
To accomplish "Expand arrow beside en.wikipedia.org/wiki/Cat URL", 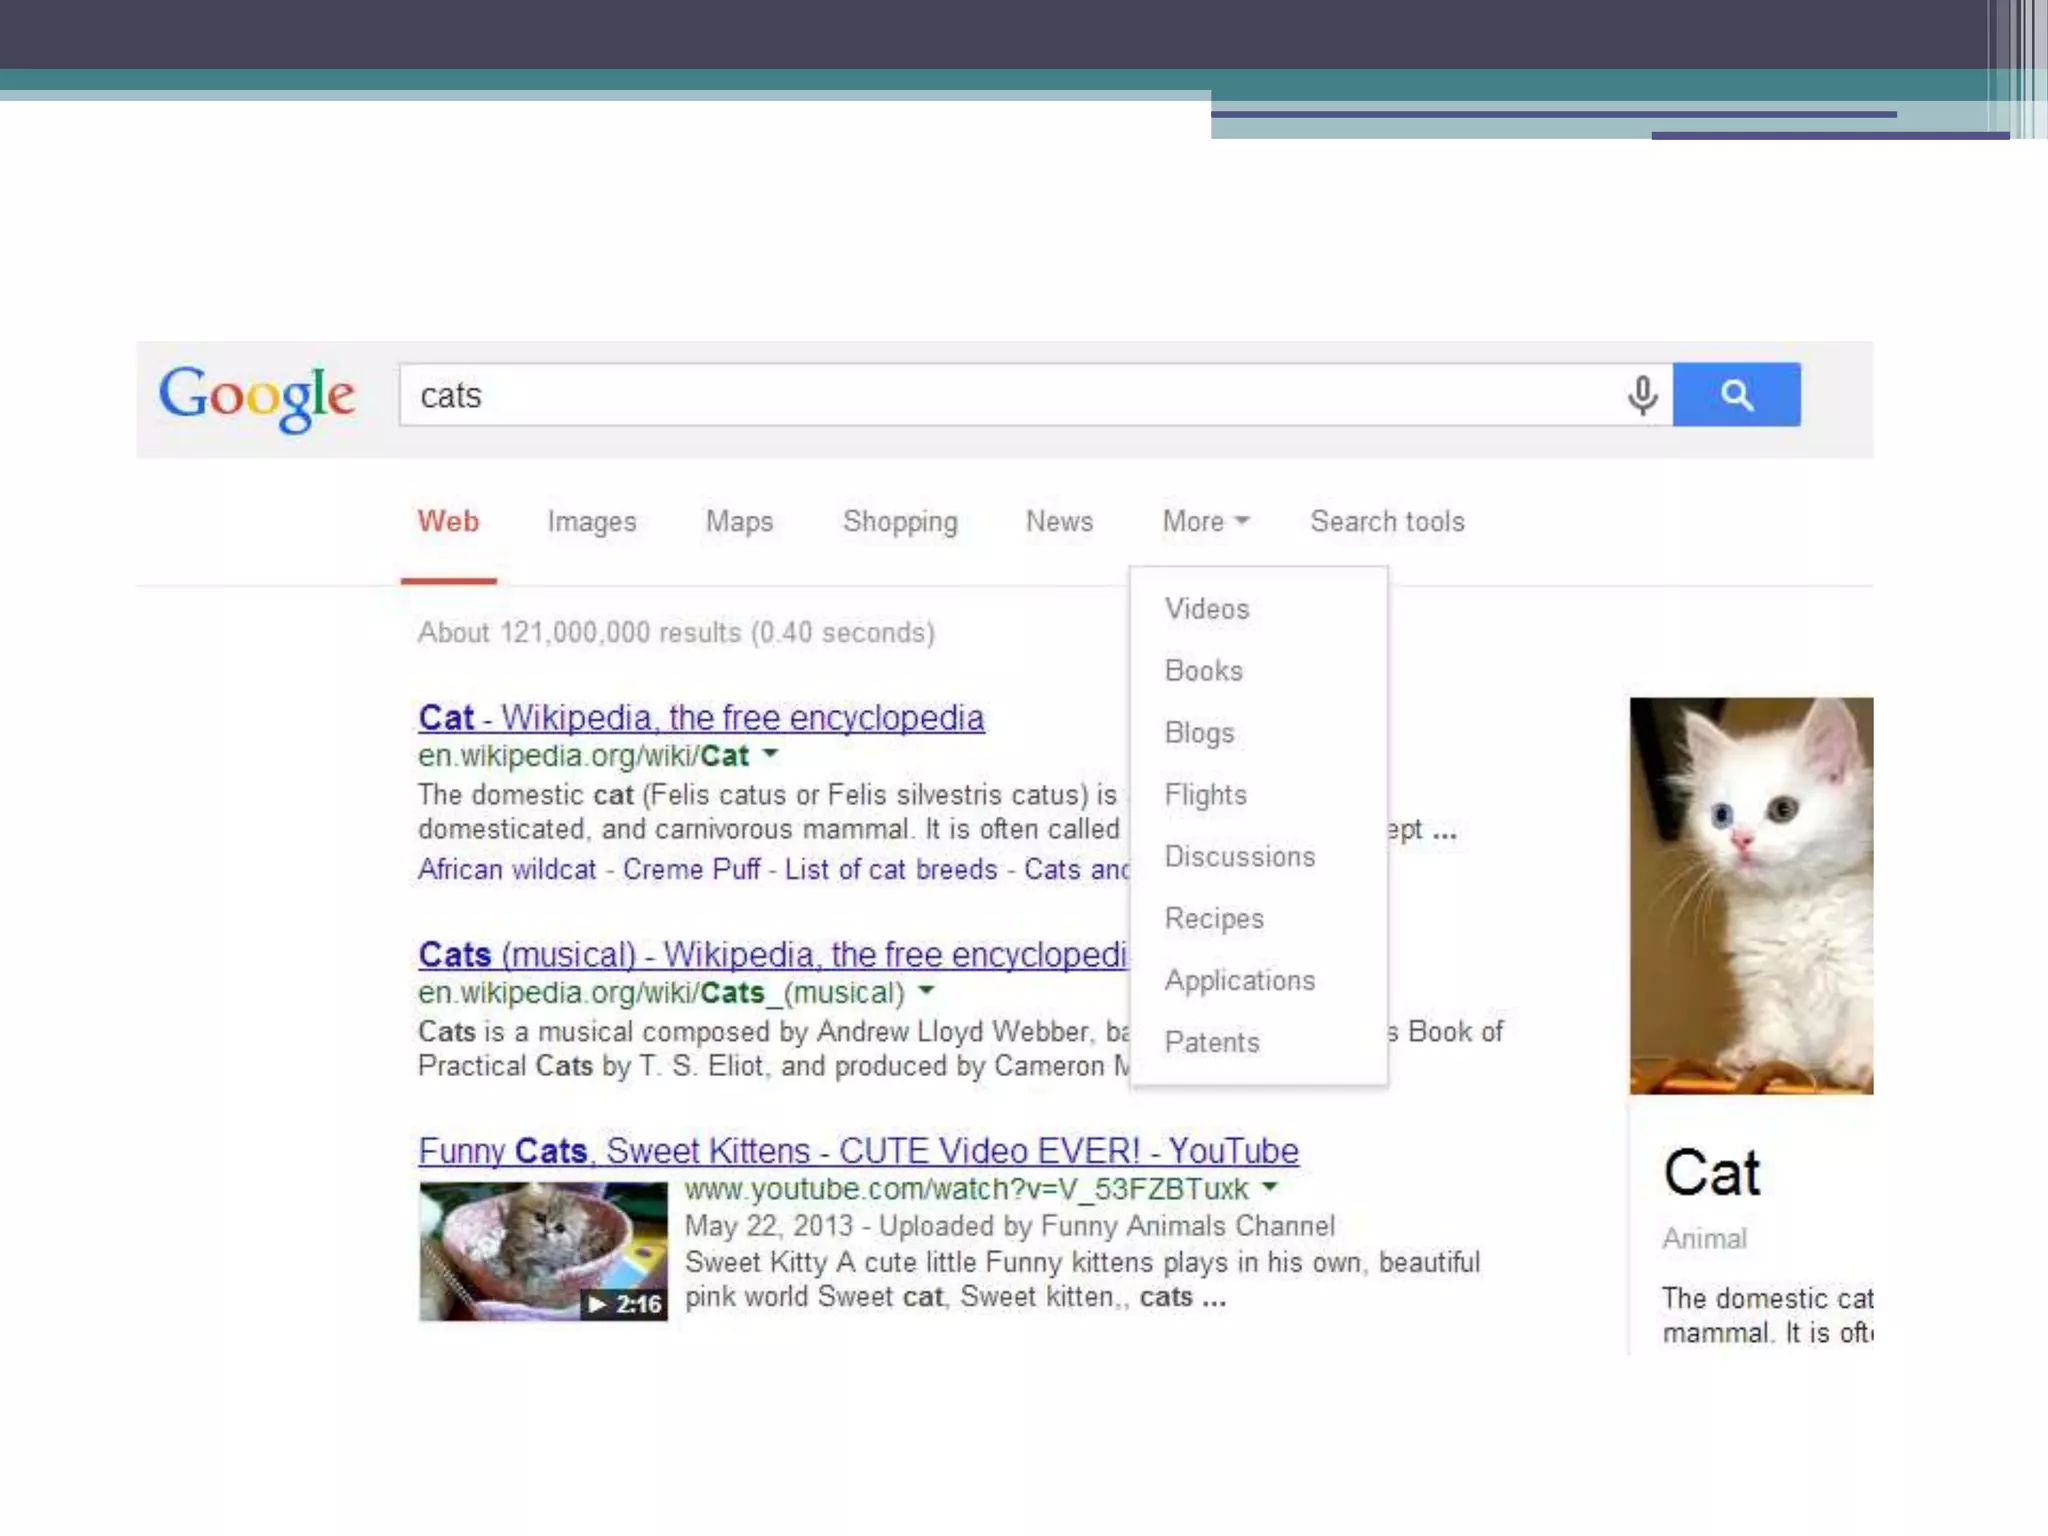I will 770,754.
